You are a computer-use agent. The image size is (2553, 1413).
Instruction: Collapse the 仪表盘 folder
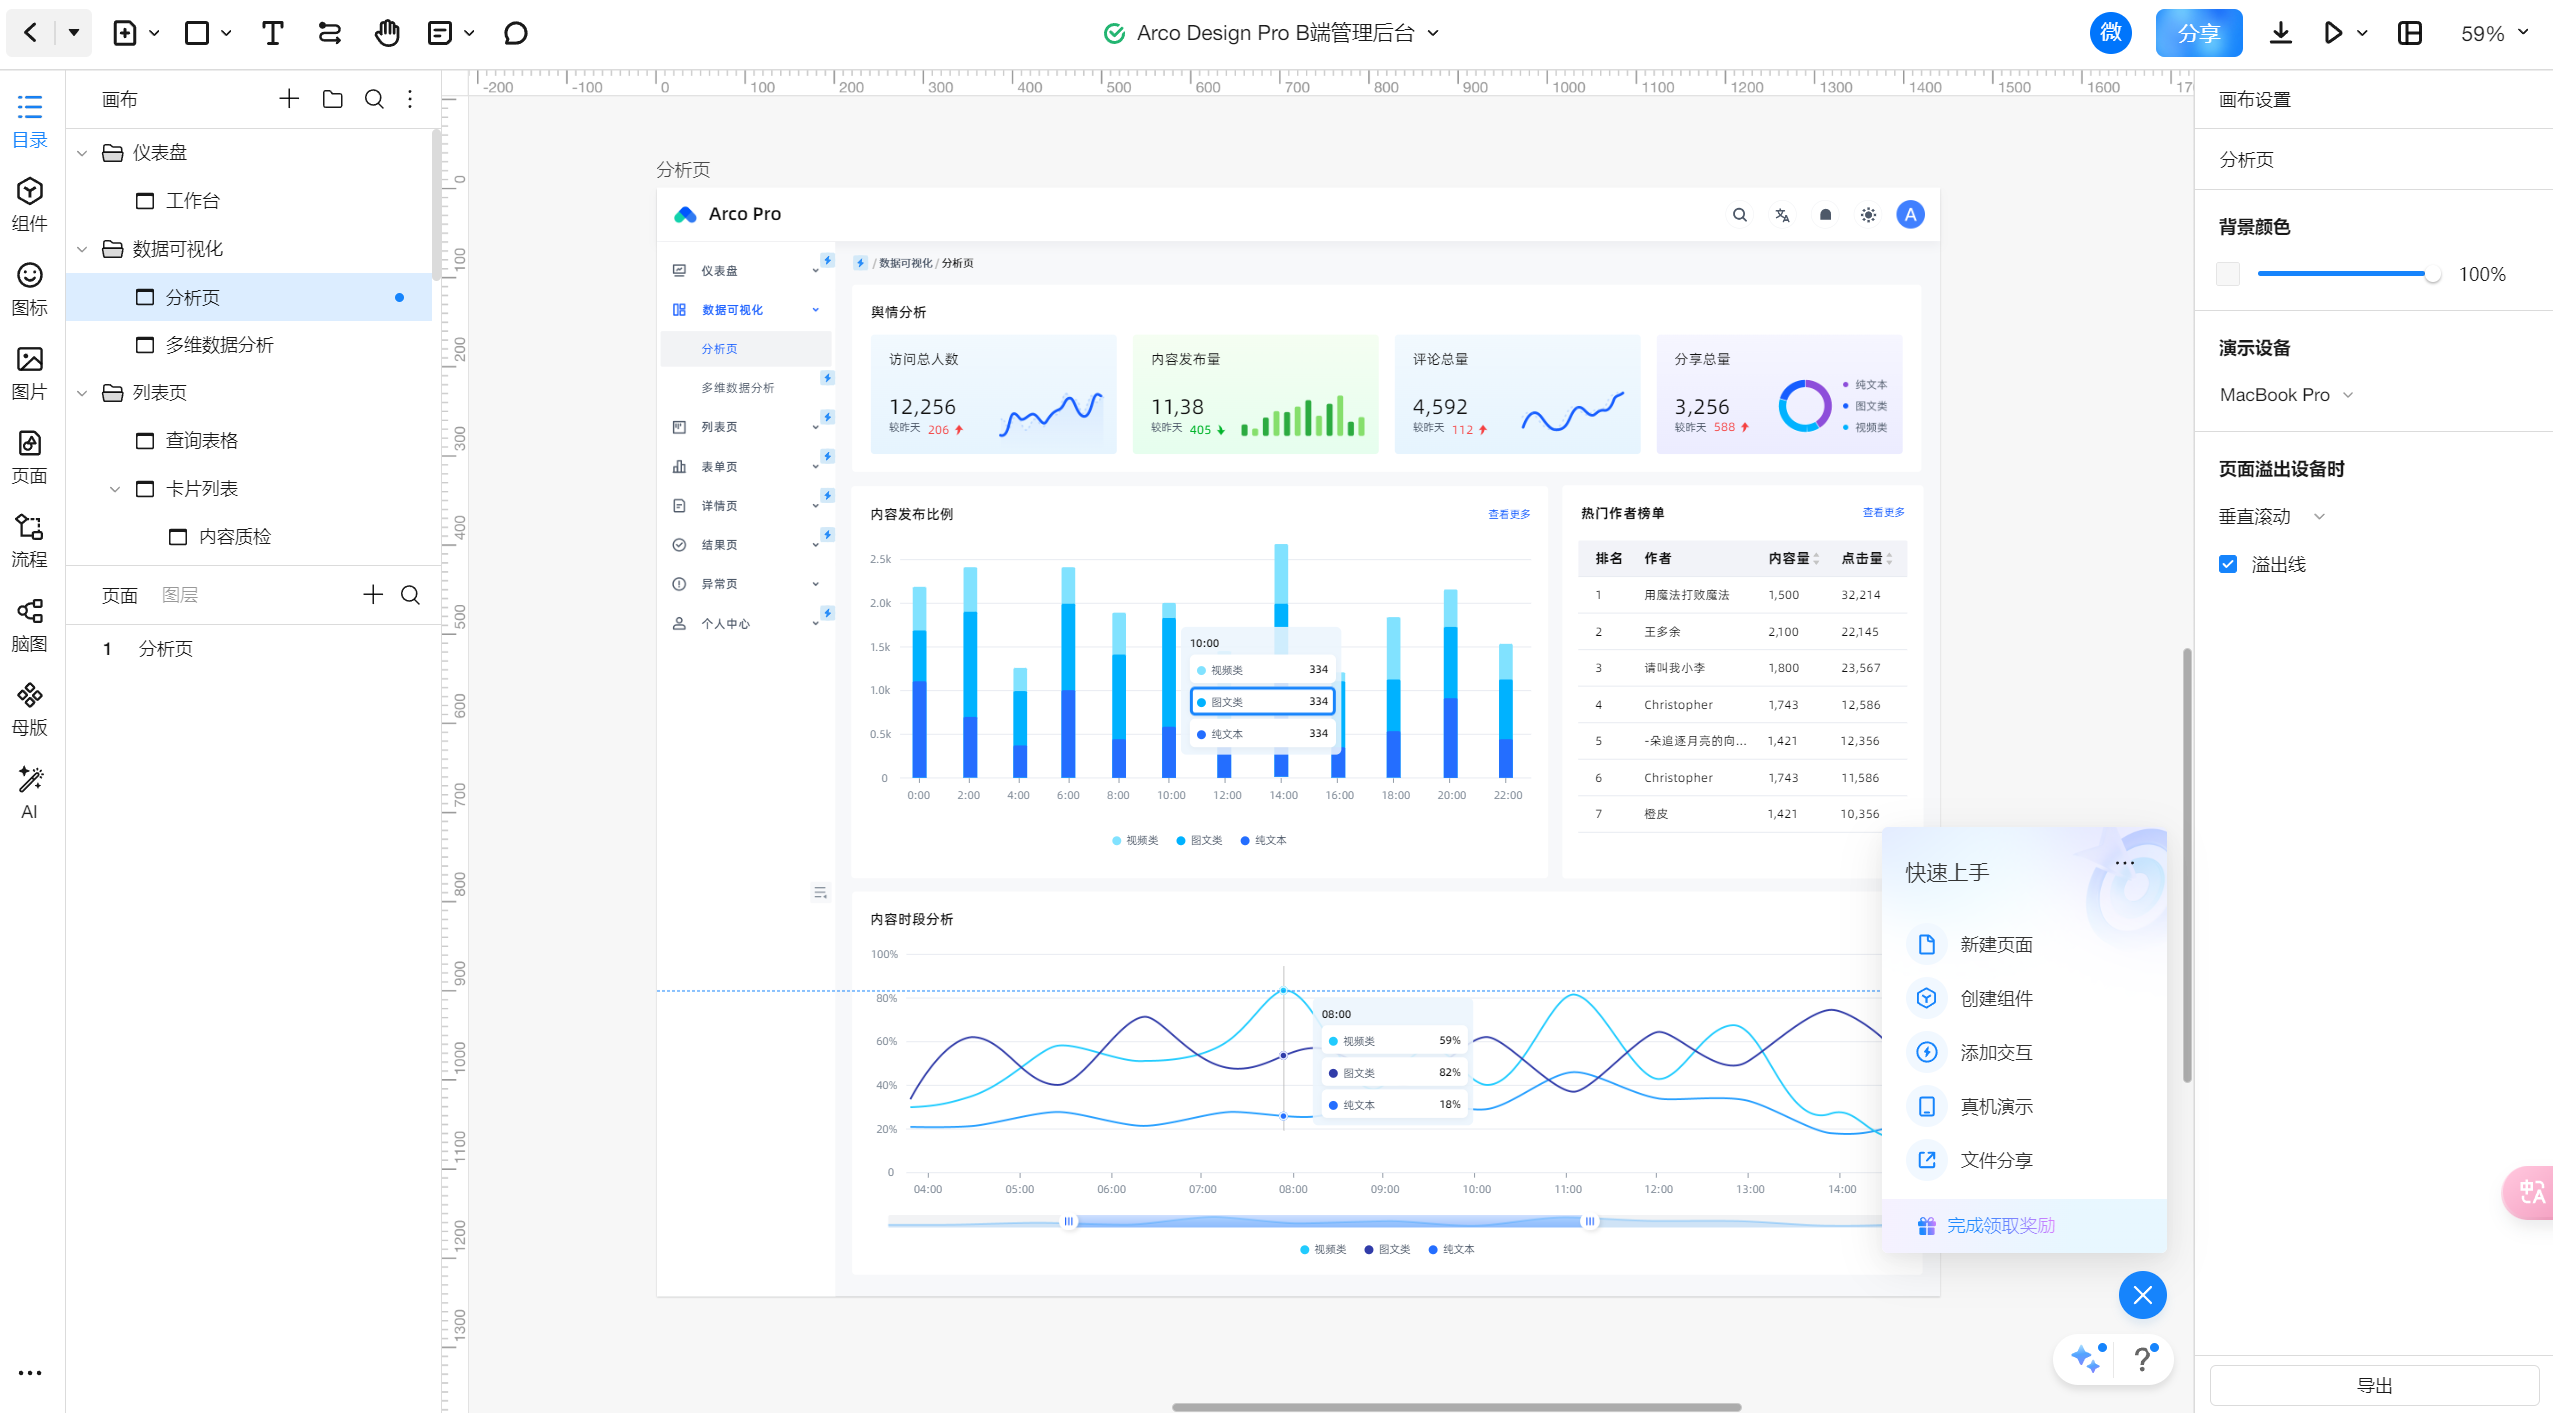coord(82,153)
